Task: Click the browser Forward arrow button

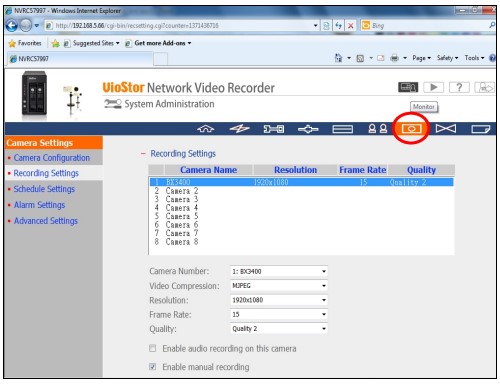Action: pyautogui.click(x=26, y=25)
